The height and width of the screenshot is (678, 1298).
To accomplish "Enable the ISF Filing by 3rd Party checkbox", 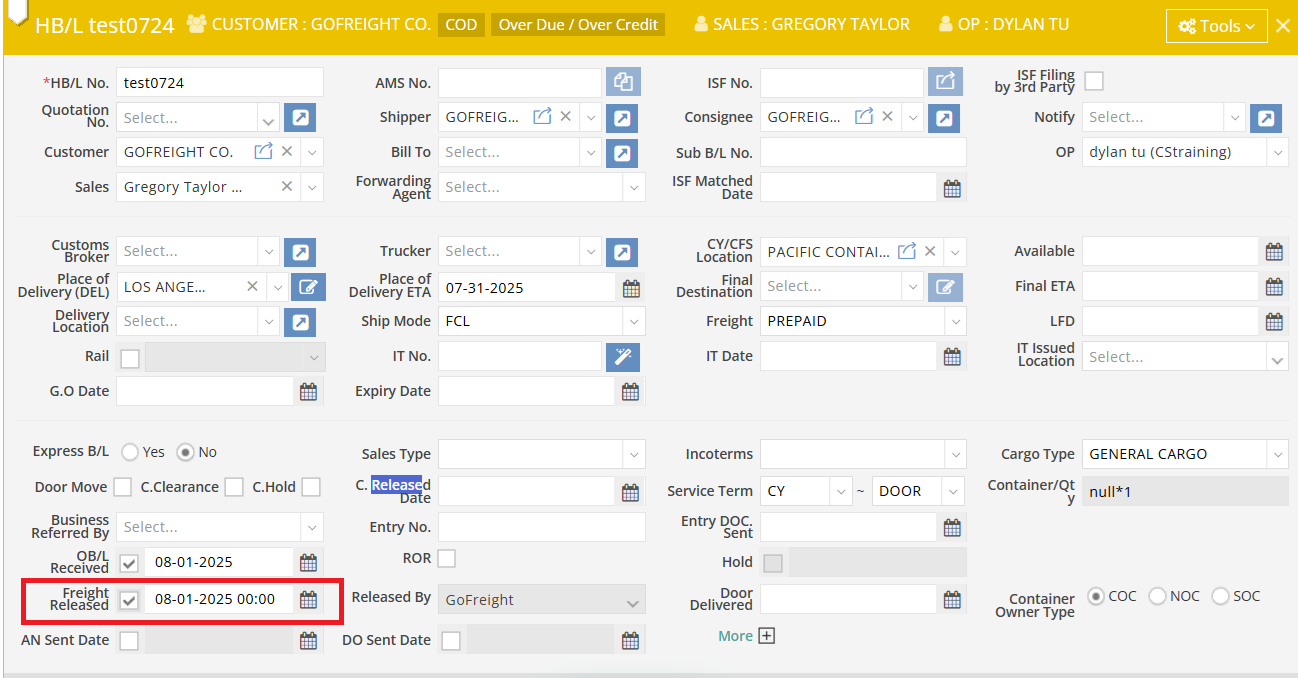I will [x=1094, y=81].
